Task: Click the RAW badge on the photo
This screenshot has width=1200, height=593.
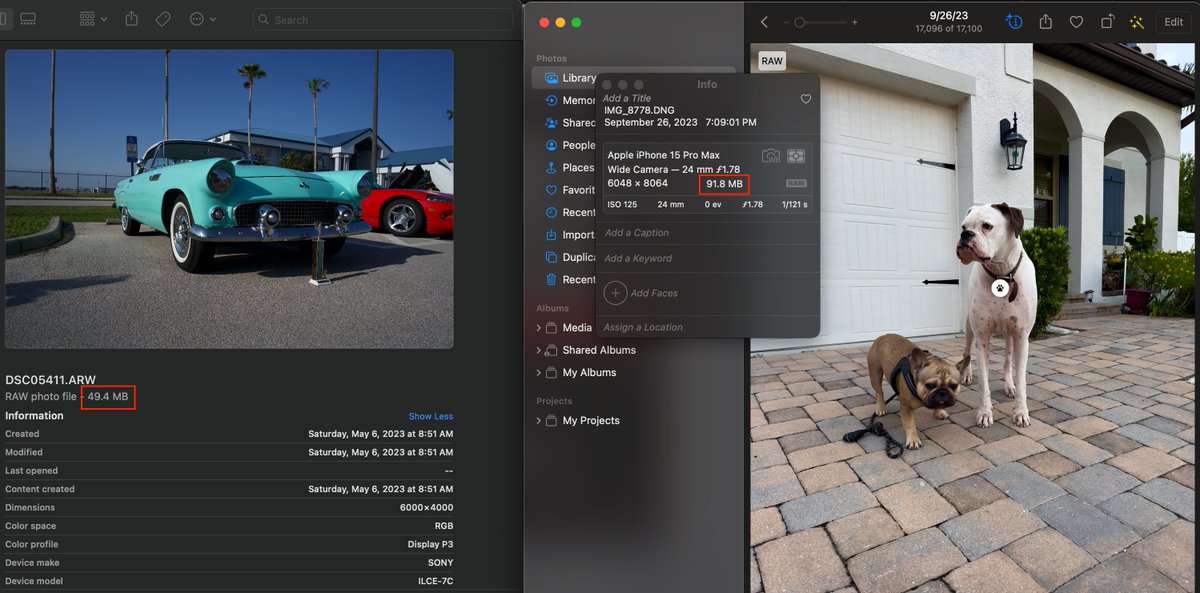Action: pyautogui.click(x=772, y=61)
